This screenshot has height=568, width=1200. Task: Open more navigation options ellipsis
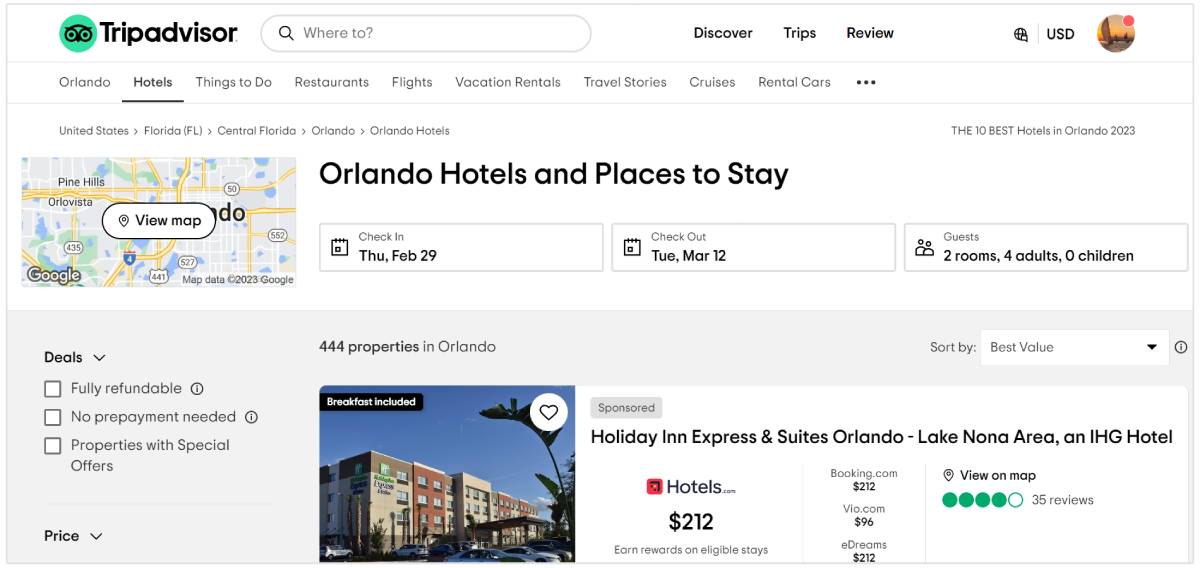point(866,83)
